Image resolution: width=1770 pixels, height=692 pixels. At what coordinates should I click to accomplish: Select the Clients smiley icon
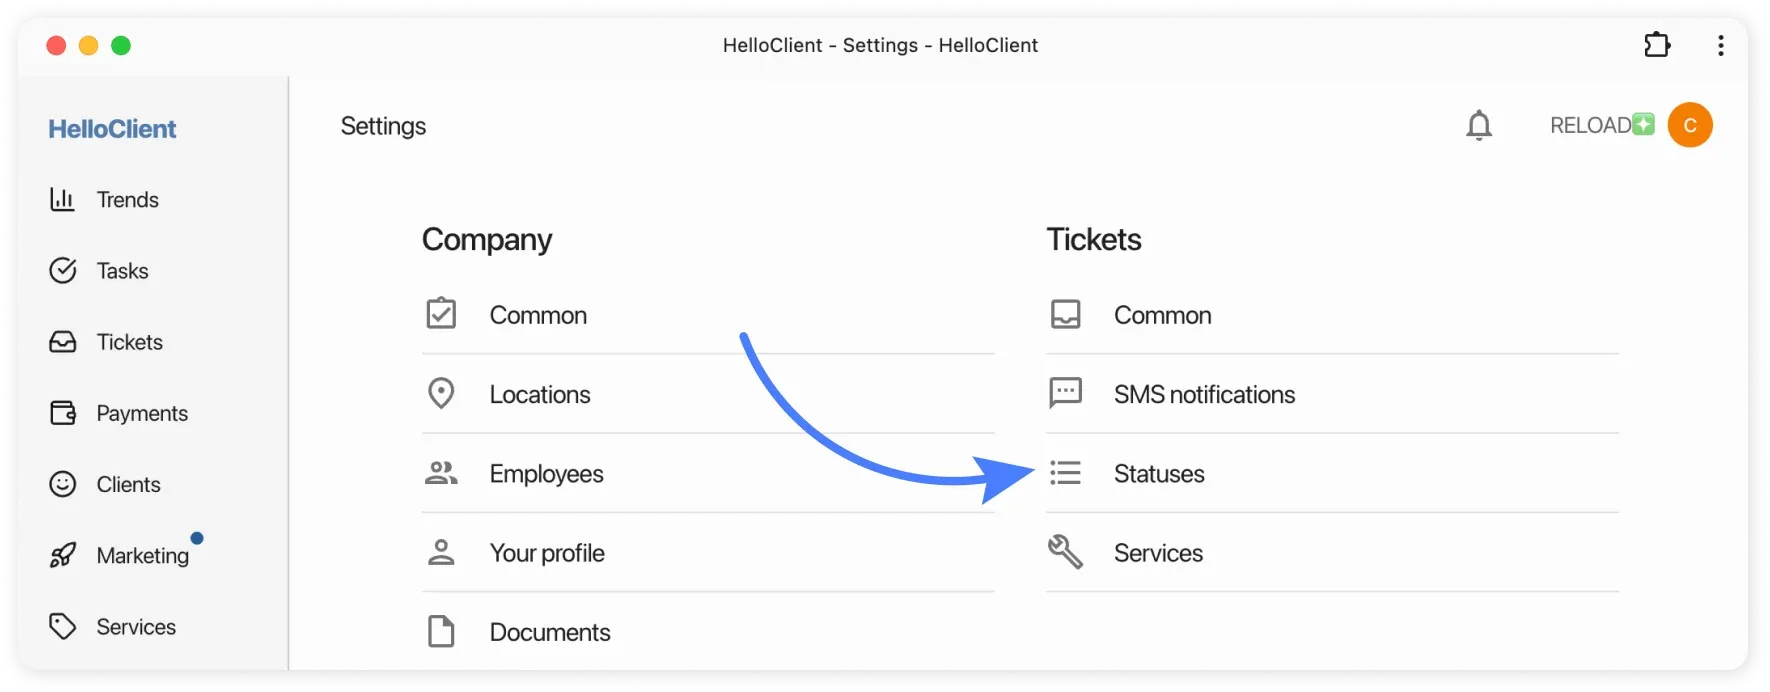coord(63,484)
